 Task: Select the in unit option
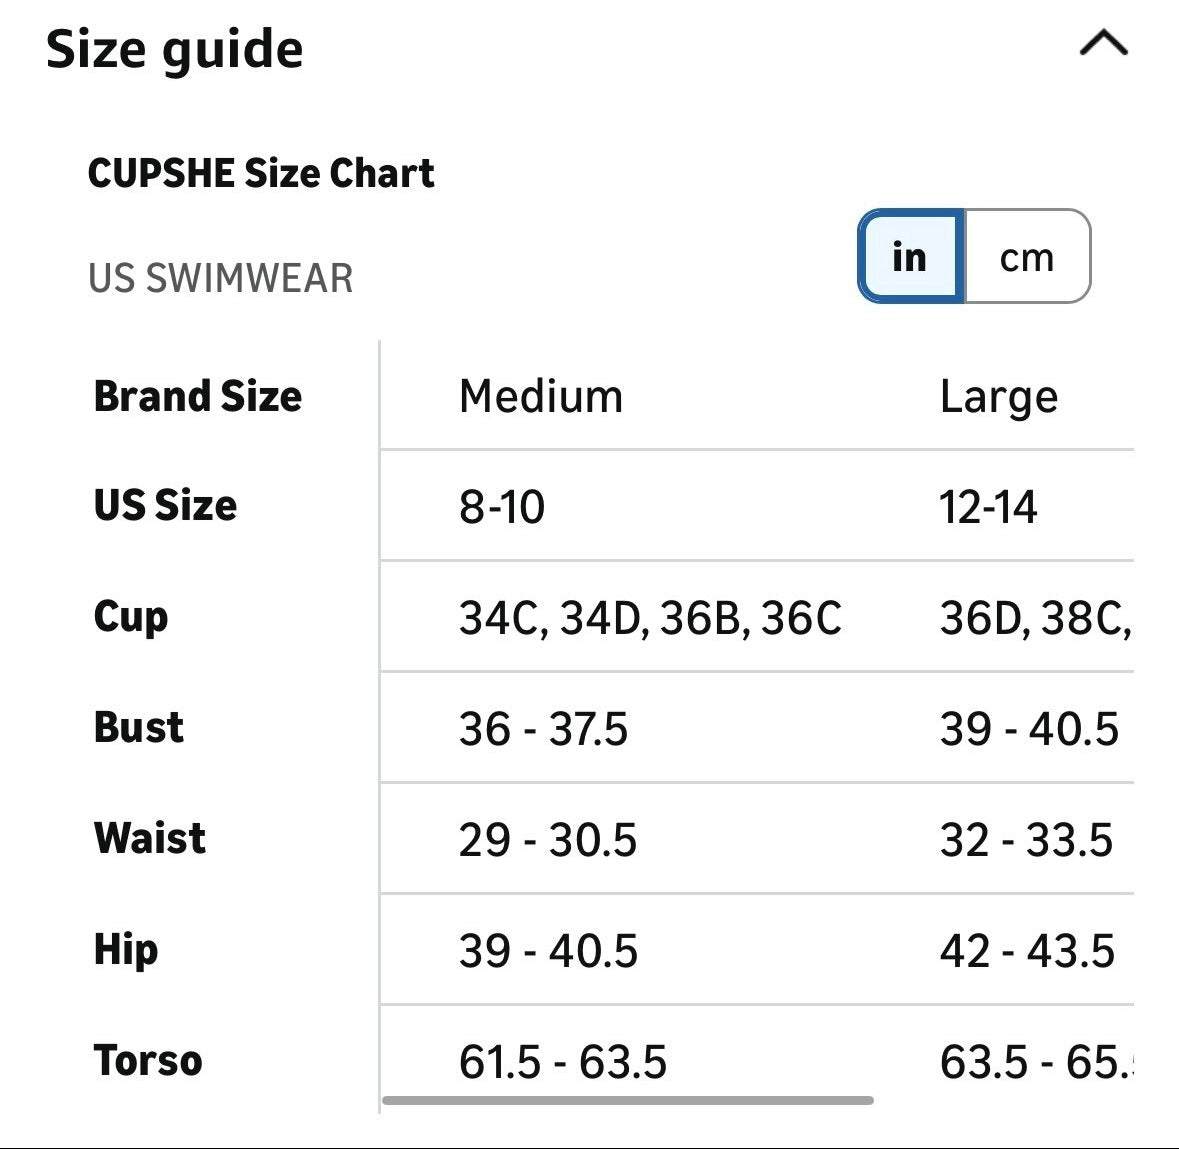coord(909,258)
